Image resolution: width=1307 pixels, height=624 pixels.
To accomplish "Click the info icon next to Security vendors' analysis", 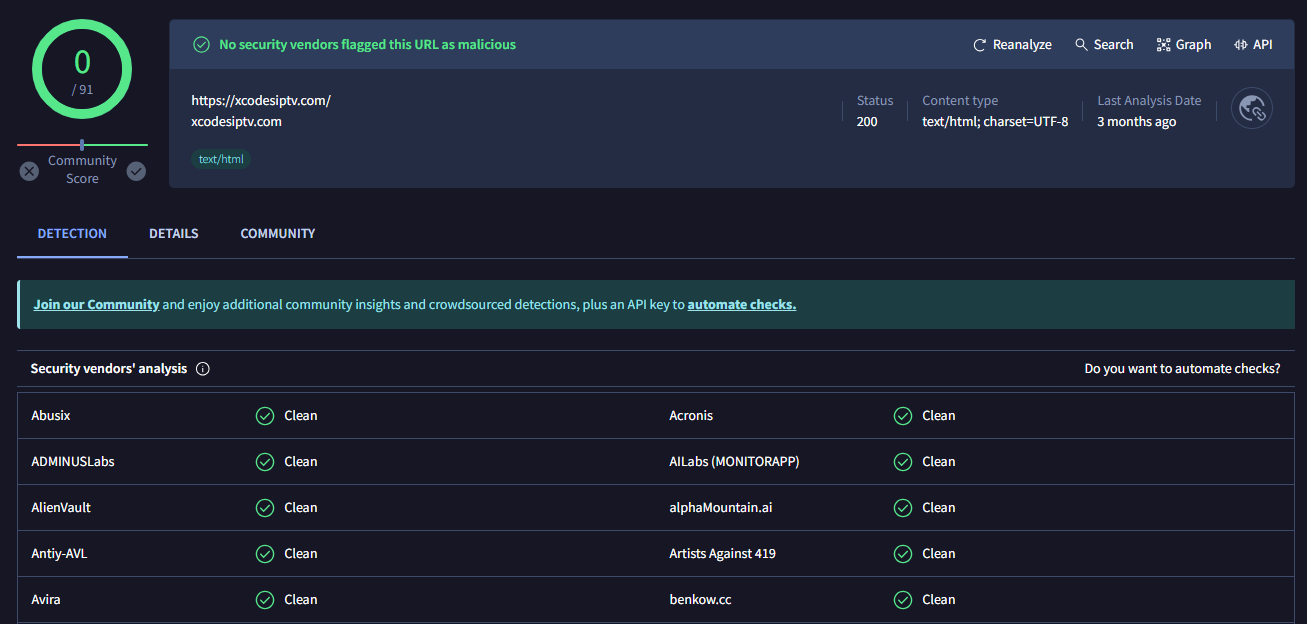I will (x=203, y=368).
